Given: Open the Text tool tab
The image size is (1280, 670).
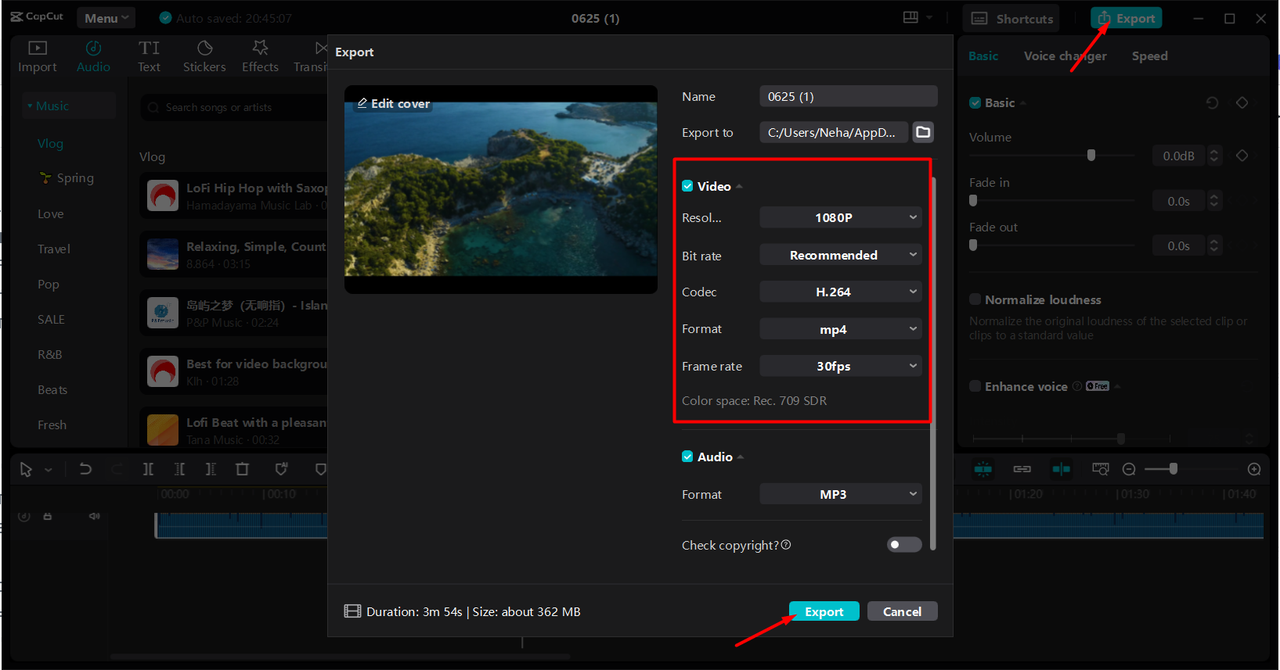Looking at the screenshot, I should coord(149,56).
